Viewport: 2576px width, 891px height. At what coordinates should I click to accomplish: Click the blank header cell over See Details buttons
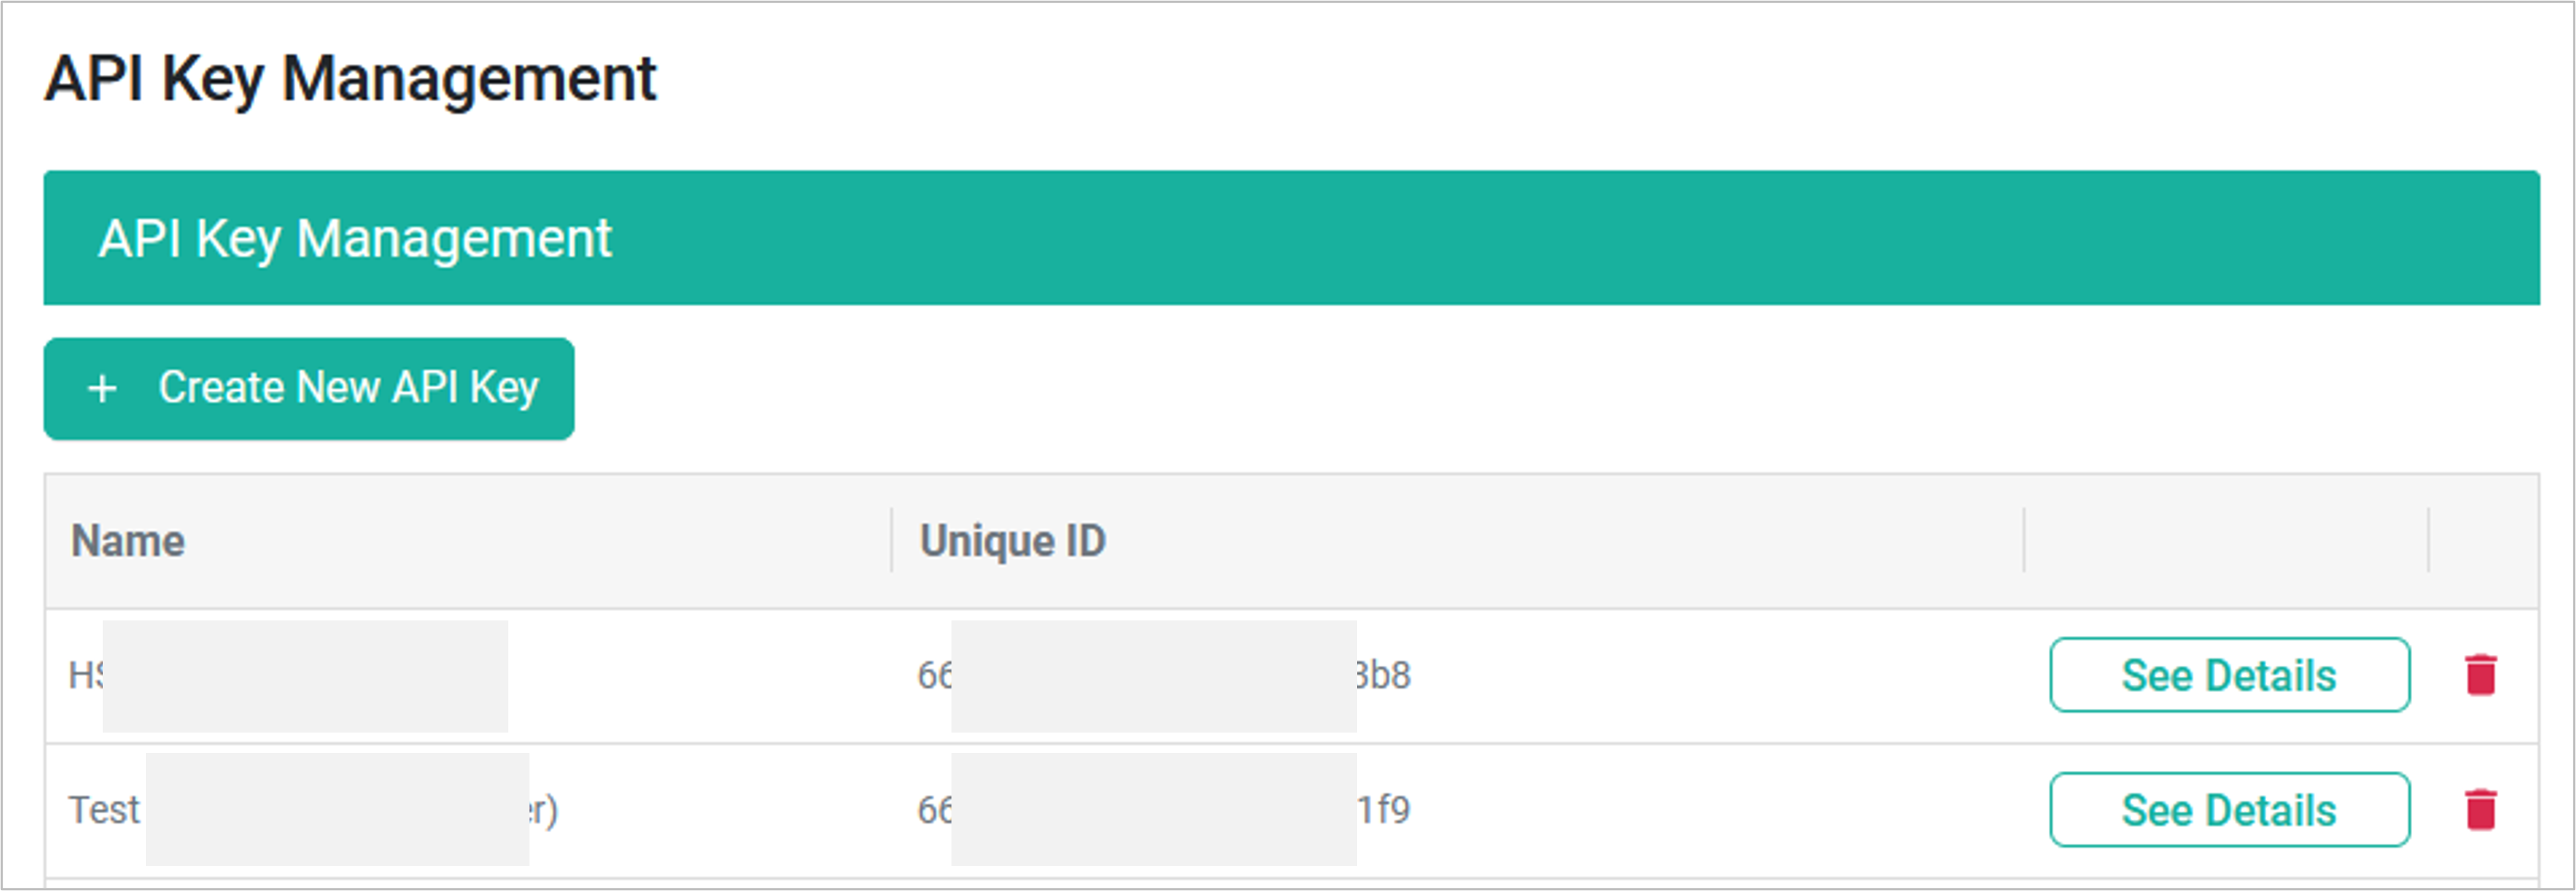coord(2226,541)
